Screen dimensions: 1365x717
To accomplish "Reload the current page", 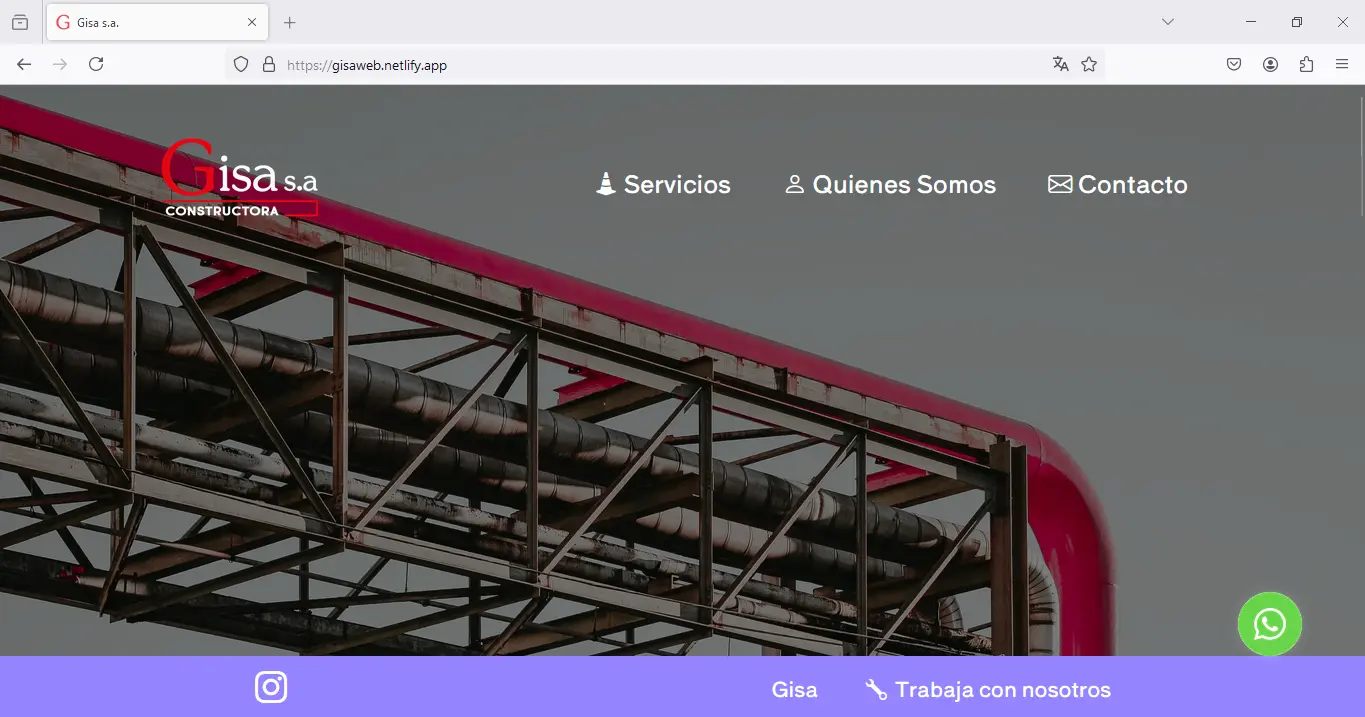I will tap(96, 64).
